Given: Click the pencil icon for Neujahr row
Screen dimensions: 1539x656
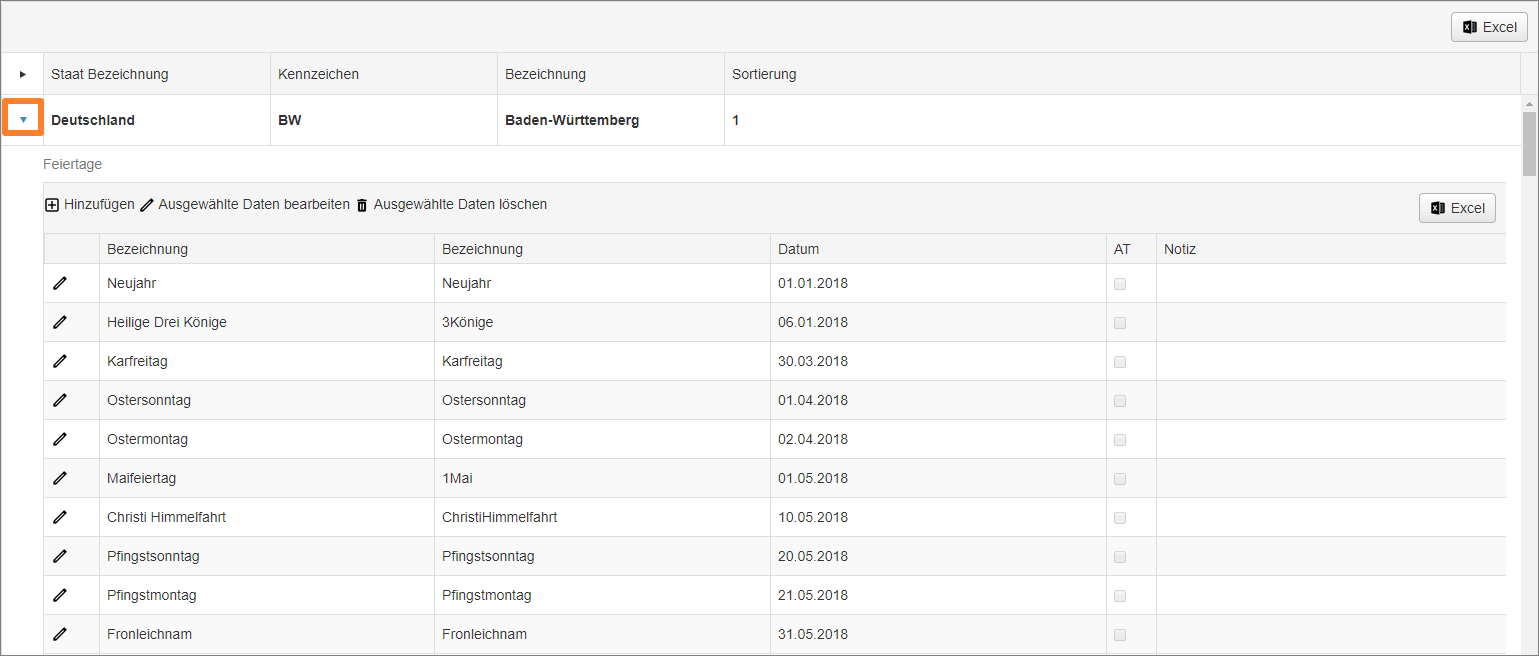Looking at the screenshot, I should (x=60, y=284).
